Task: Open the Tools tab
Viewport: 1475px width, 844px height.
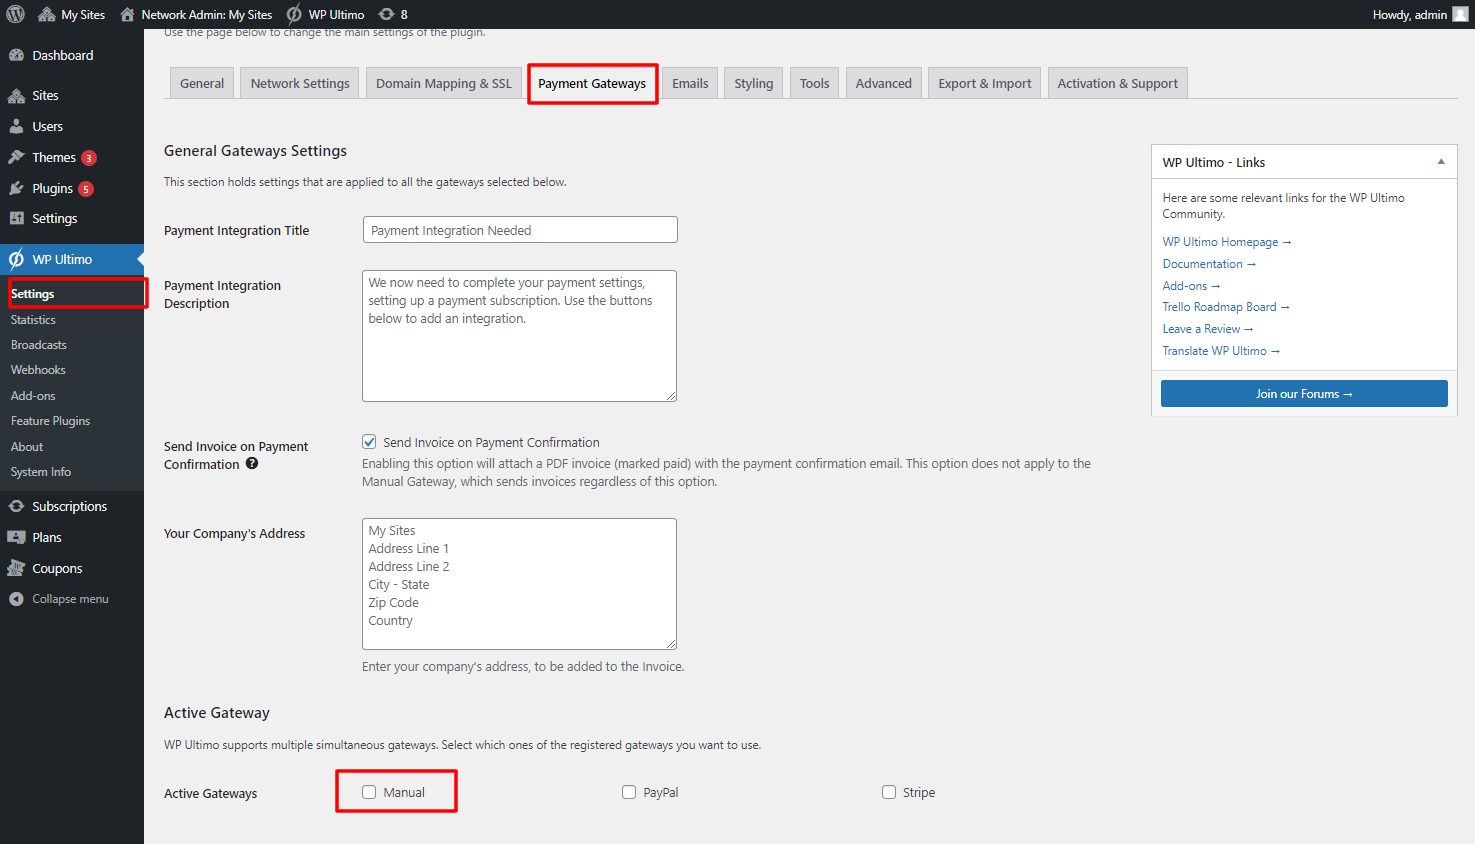Action: point(815,83)
